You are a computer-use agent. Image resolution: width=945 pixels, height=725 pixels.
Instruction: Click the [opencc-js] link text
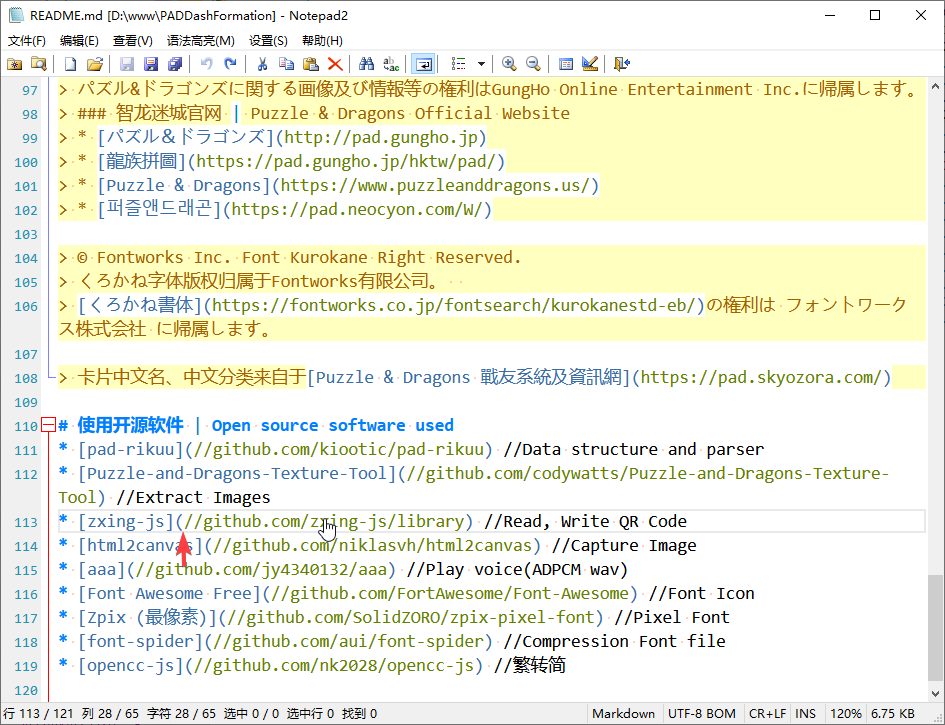[130, 666]
